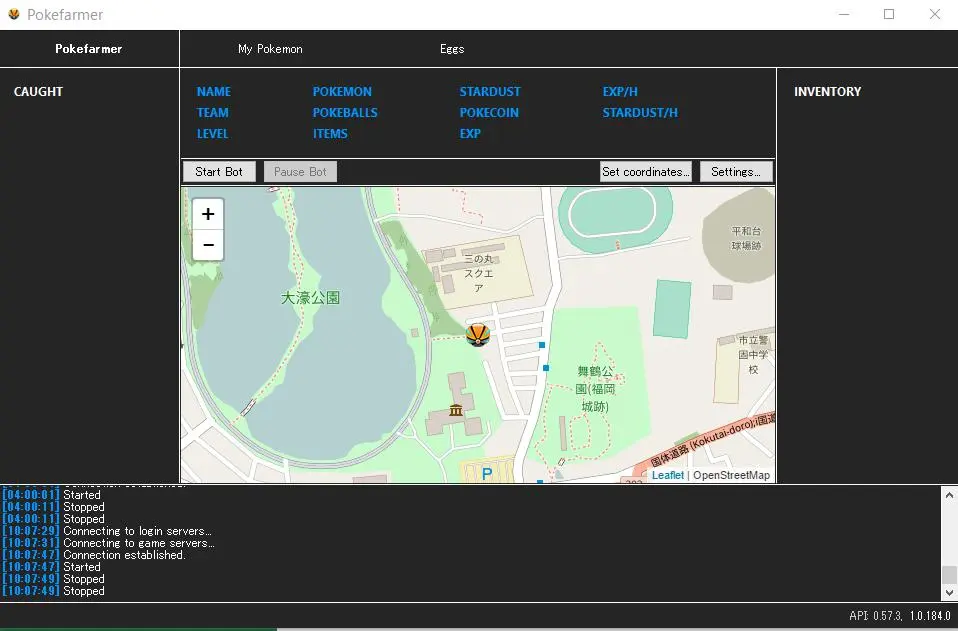Minimize the Pokefarmer window
The image size is (958, 631).
tap(844, 14)
